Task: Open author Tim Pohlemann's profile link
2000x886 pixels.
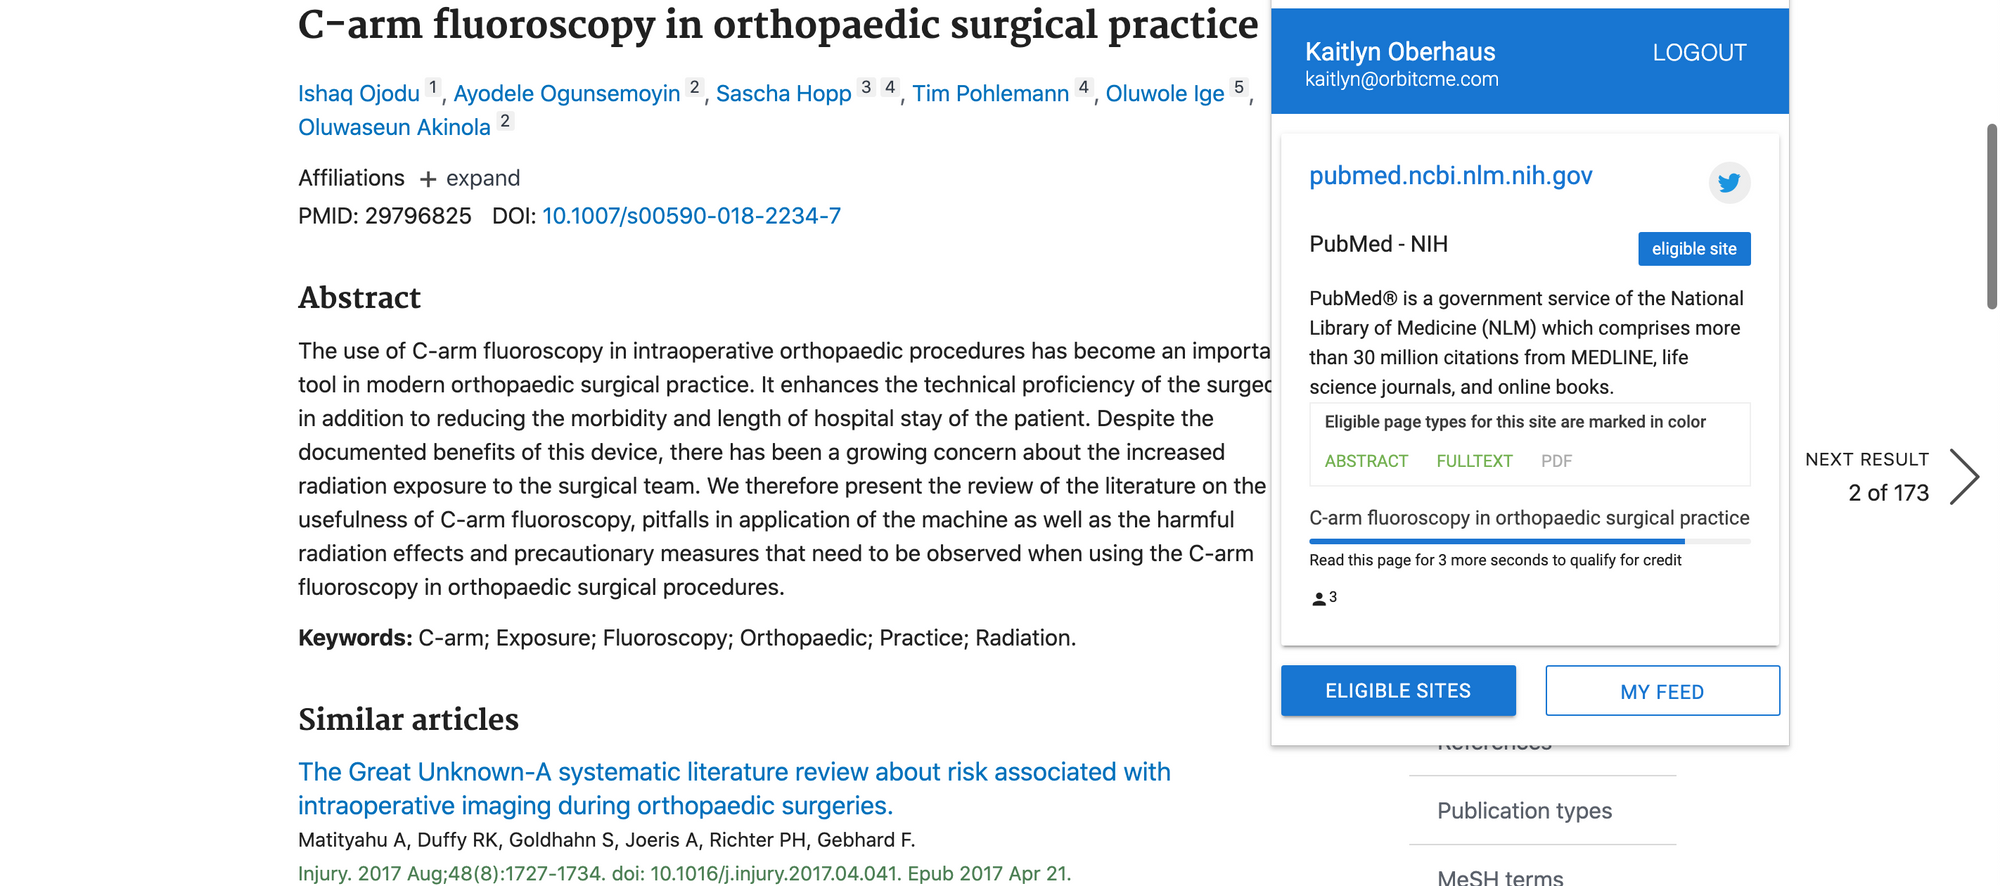Action: [x=990, y=93]
